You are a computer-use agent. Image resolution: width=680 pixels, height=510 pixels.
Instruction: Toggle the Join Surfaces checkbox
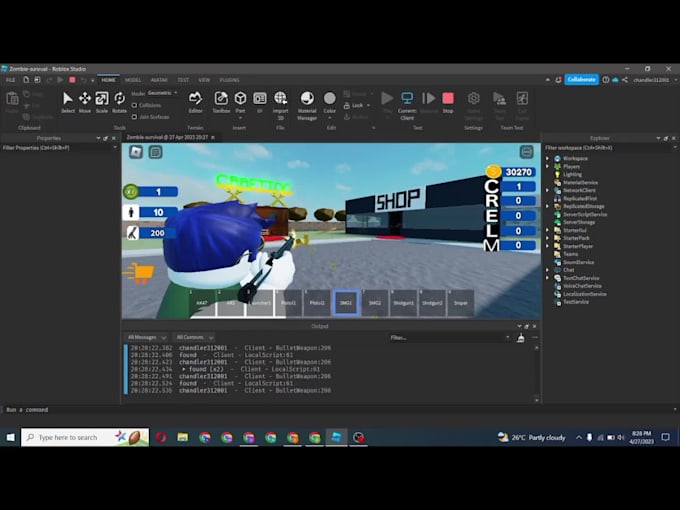pos(134,117)
